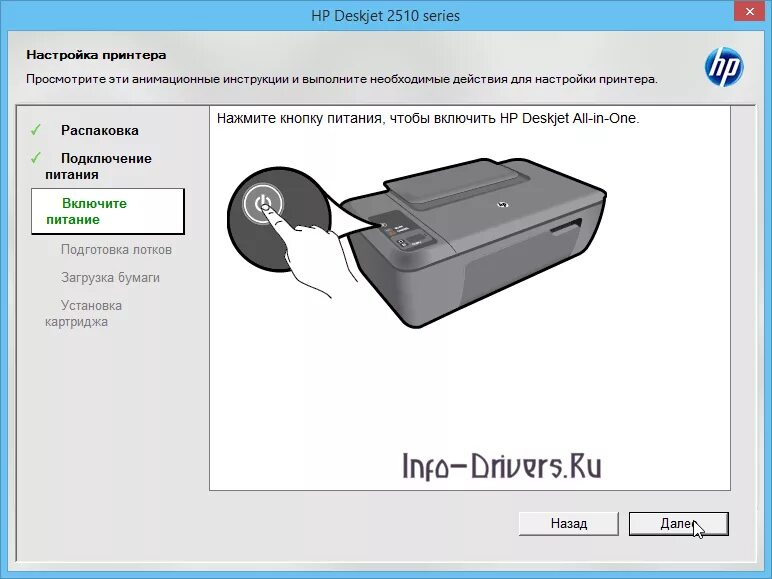This screenshot has height=579, width=772.
Task: Click the window title HP Deskjet 2510 series
Action: pyautogui.click(x=386, y=16)
